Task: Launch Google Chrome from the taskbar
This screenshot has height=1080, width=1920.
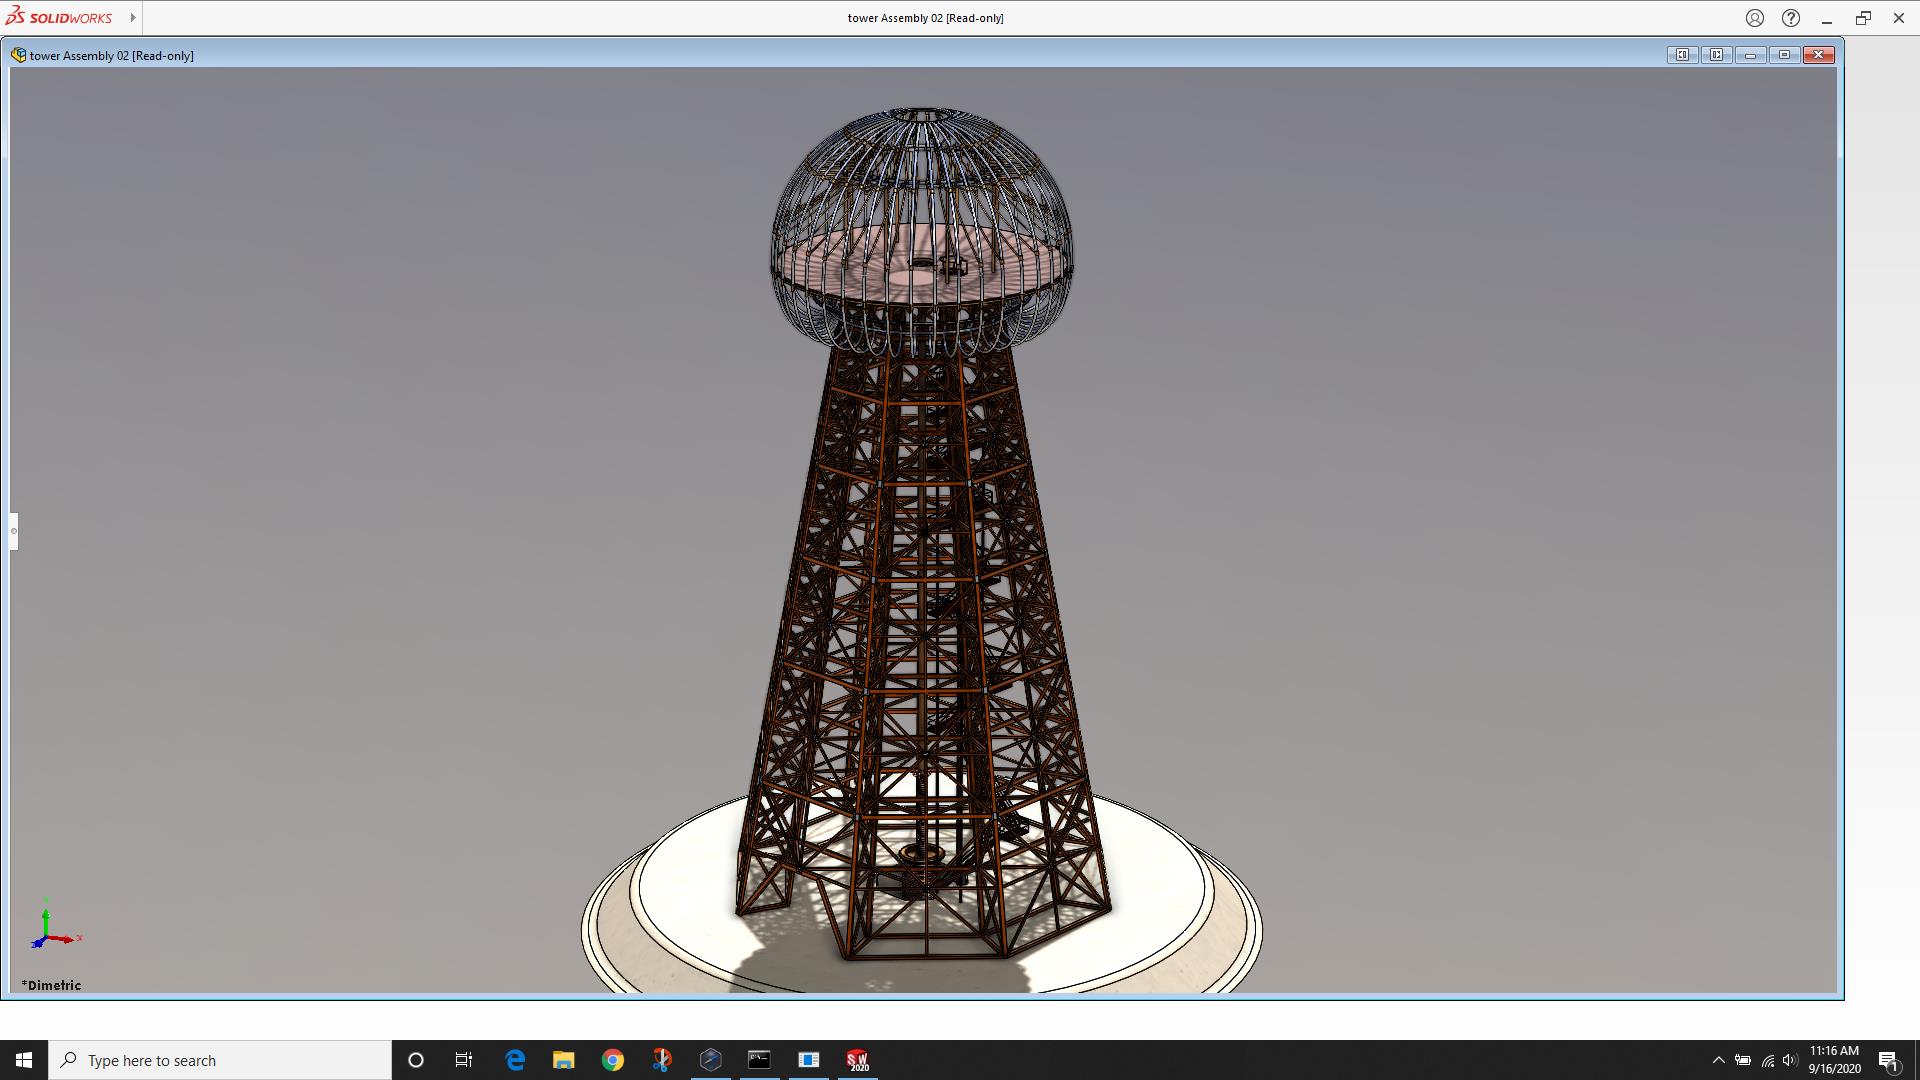Action: click(613, 1060)
